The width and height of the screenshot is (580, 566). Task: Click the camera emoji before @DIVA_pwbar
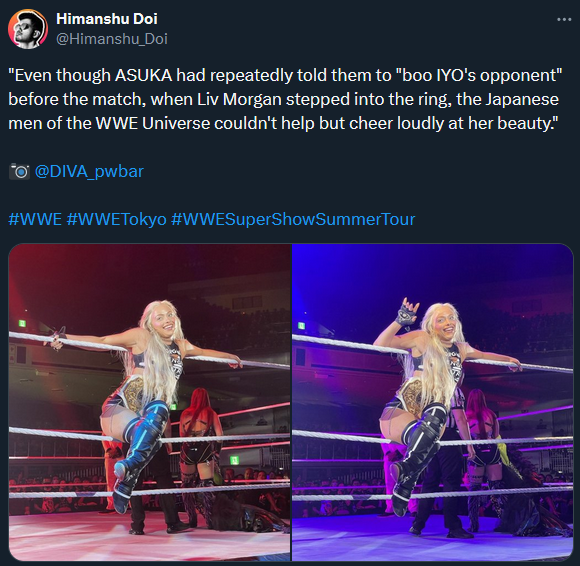click(19, 171)
